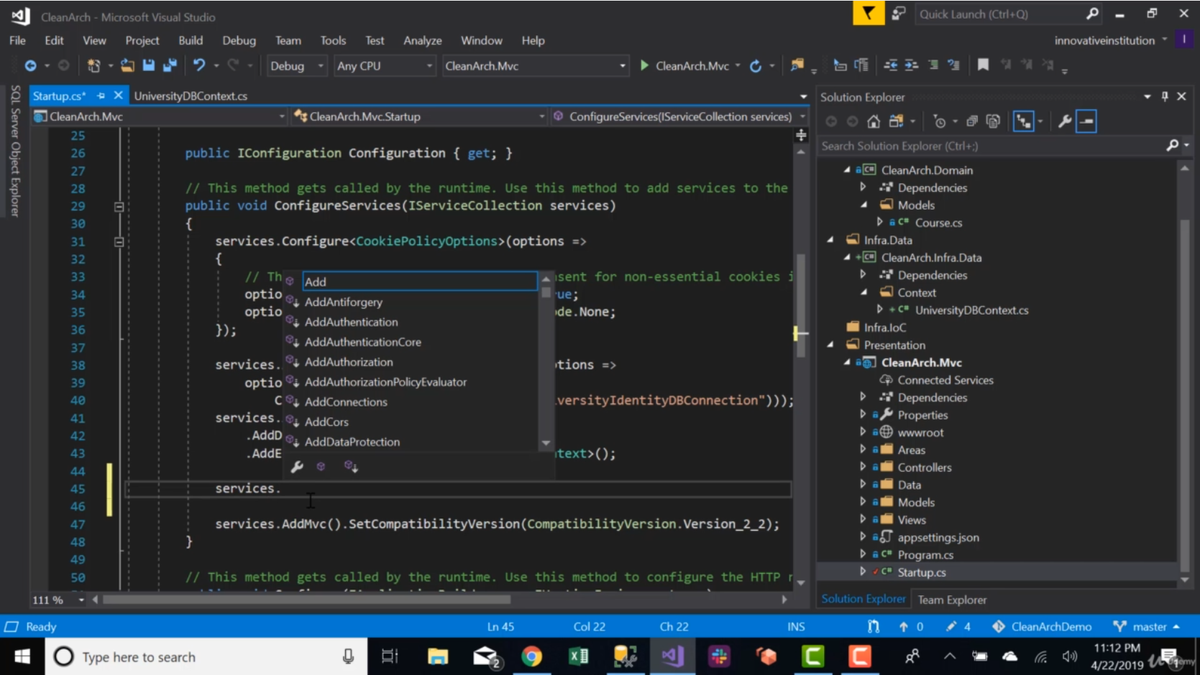Expand the wwwroot folder node
This screenshot has width=1200, height=675.
pyautogui.click(x=863, y=432)
